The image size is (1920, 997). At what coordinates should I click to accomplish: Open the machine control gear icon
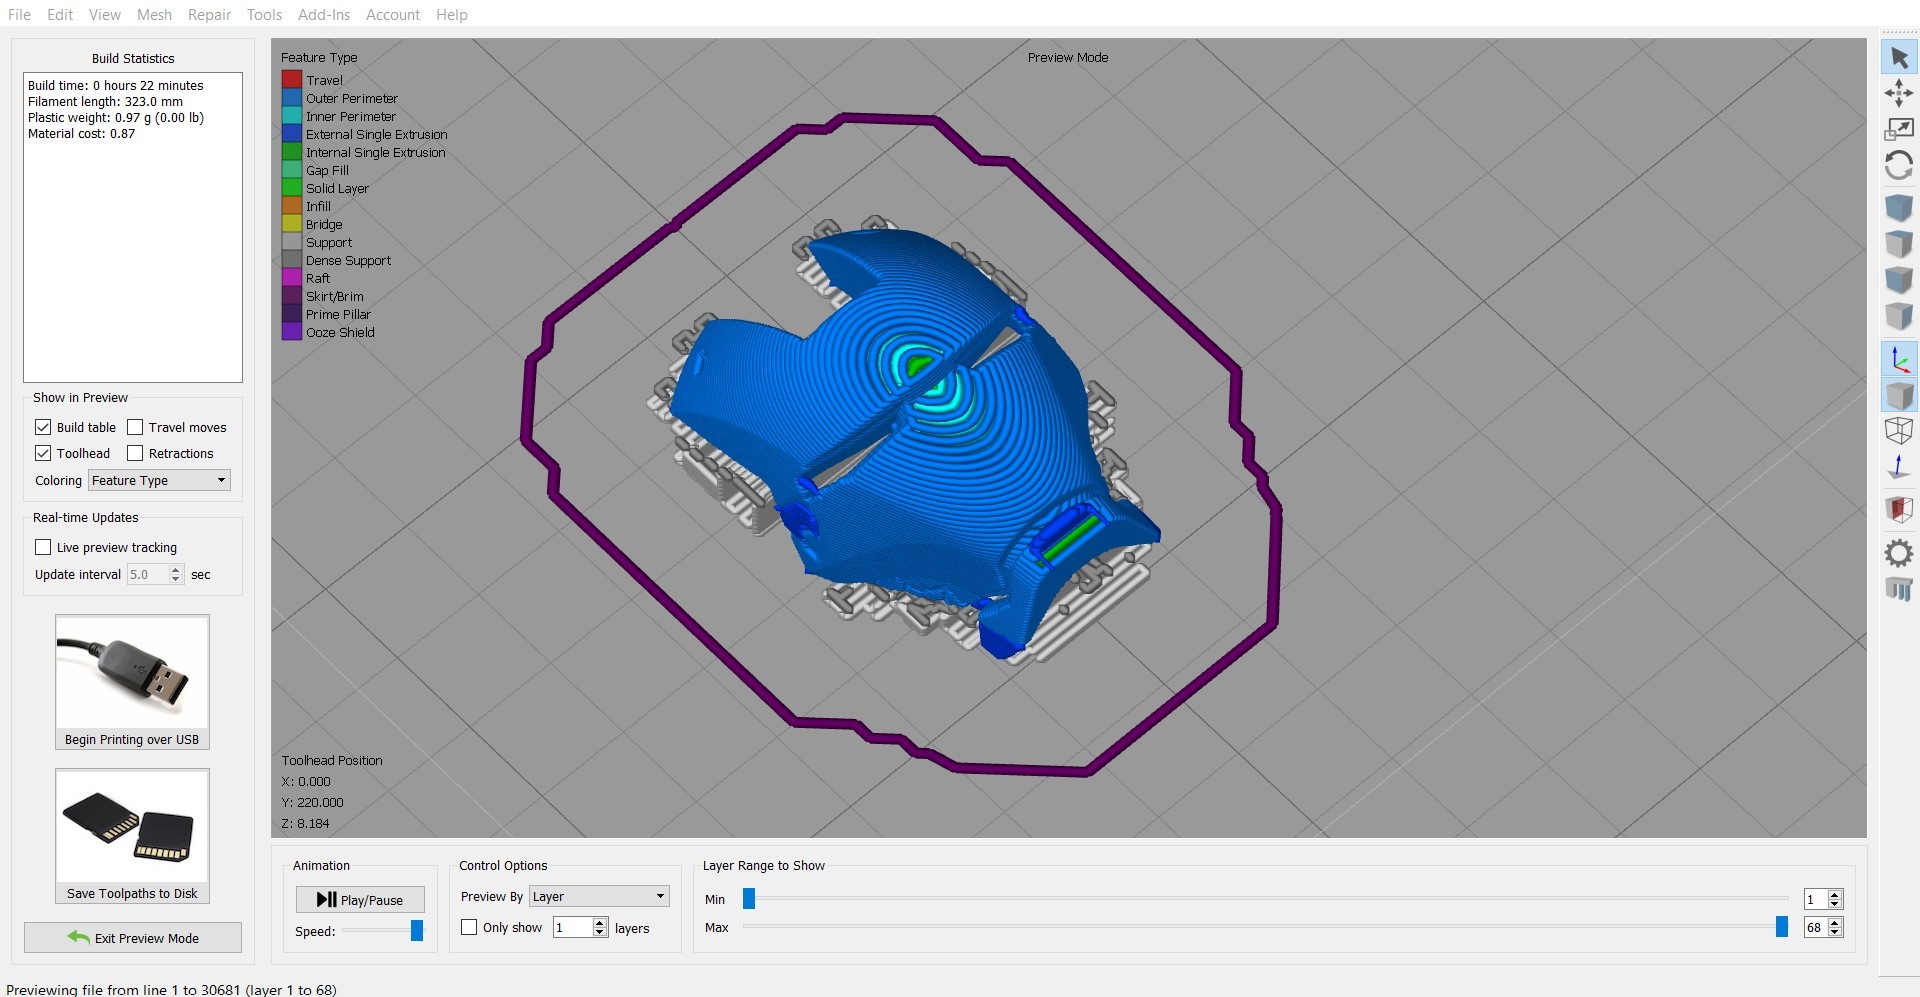[1899, 553]
